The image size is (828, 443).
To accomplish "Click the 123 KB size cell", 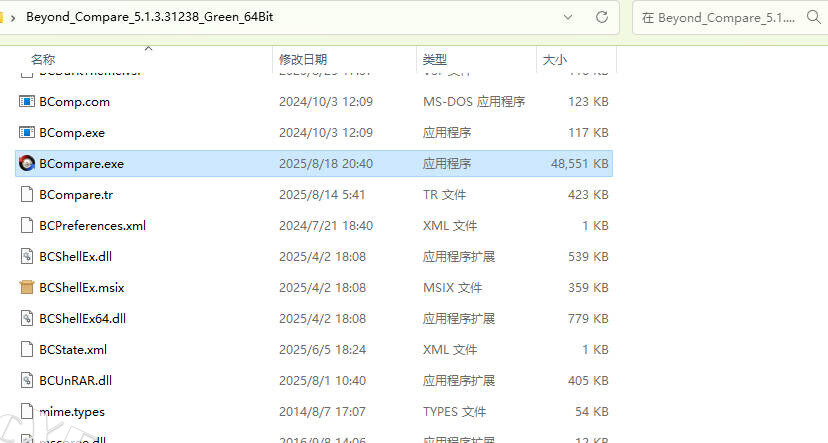I will click(588, 101).
